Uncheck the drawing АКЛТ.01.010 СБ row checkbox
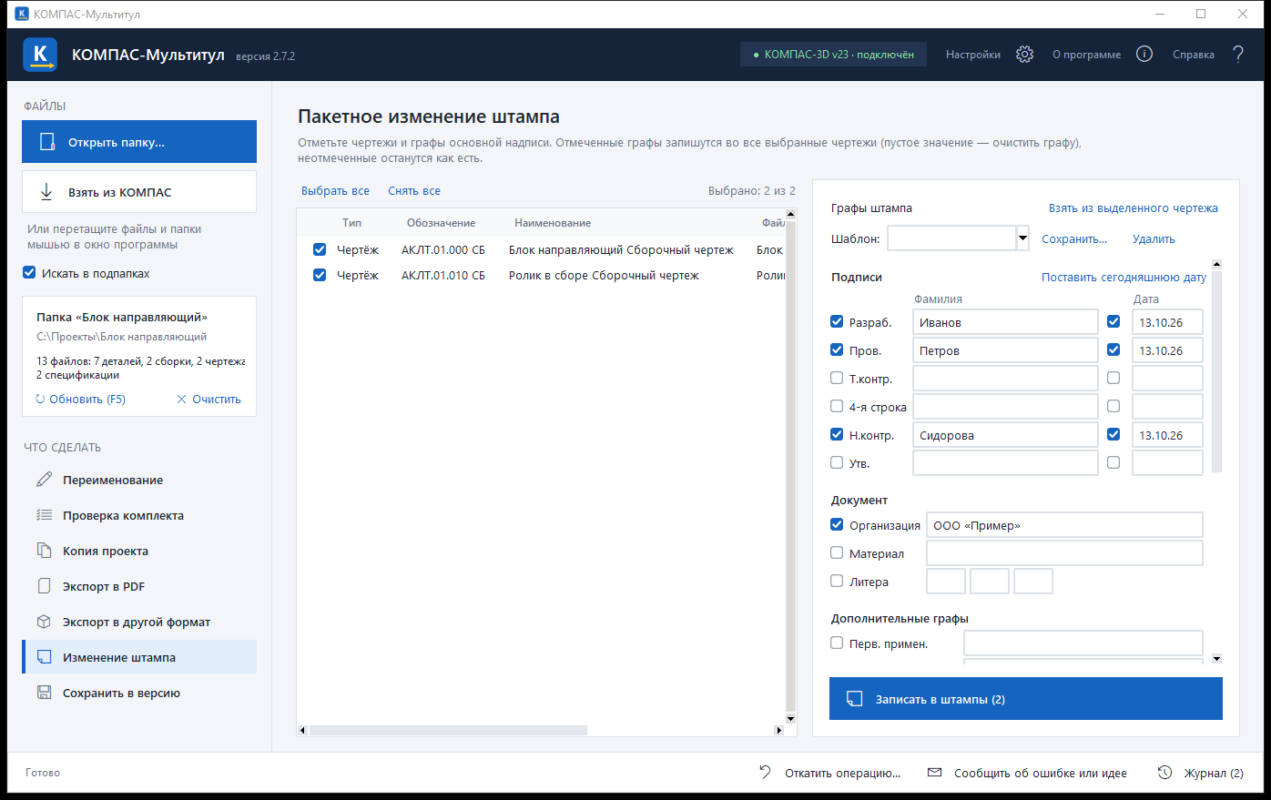The height and width of the screenshot is (800, 1271). tap(320, 275)
